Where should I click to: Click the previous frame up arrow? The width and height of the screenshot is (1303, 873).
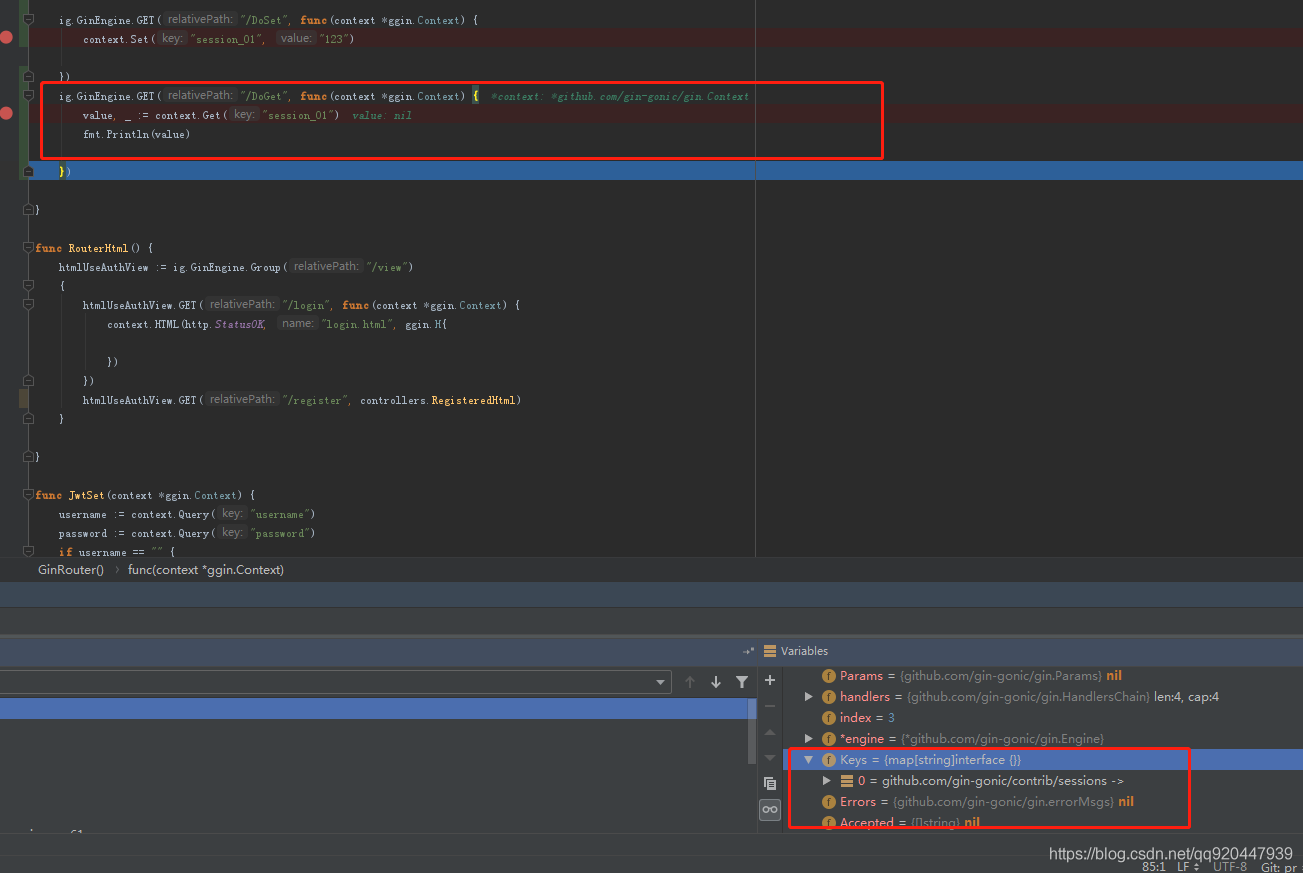click(x=690, y=682)
